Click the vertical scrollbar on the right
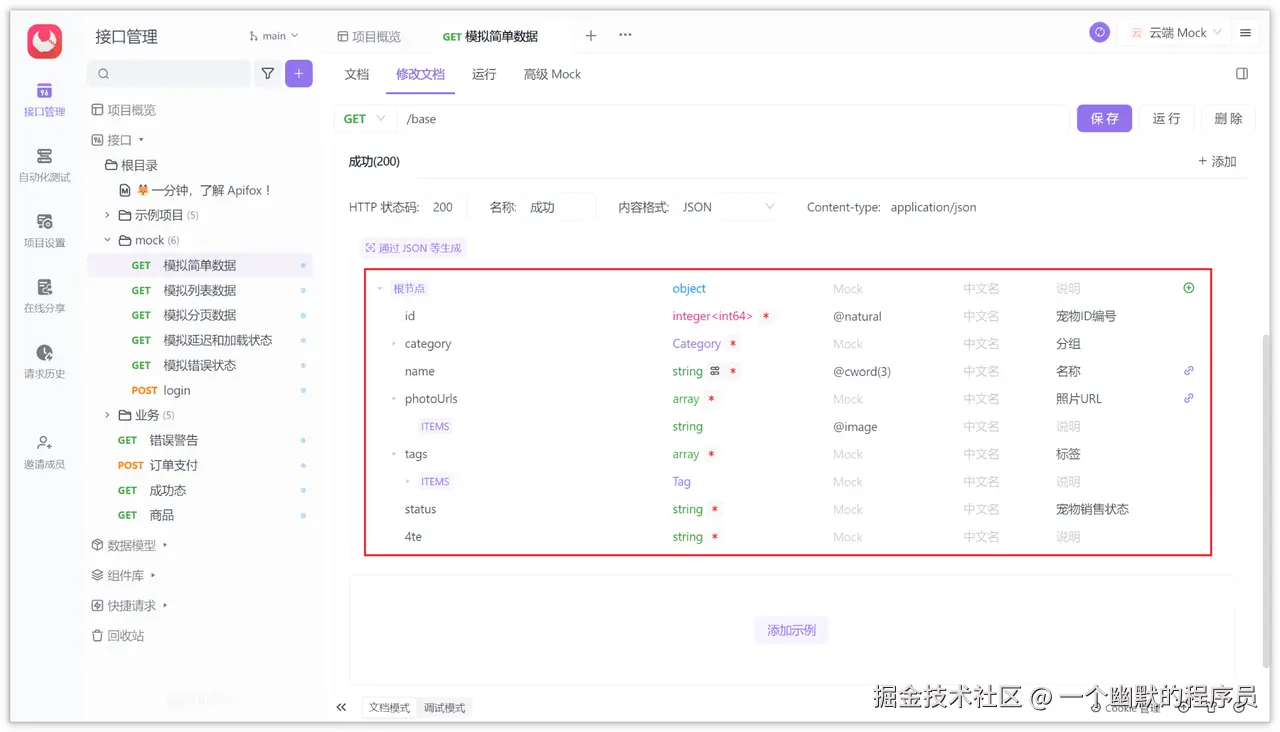Image resolution: width=1280 pixels, height=732 pixels. tap(1265, 500)
